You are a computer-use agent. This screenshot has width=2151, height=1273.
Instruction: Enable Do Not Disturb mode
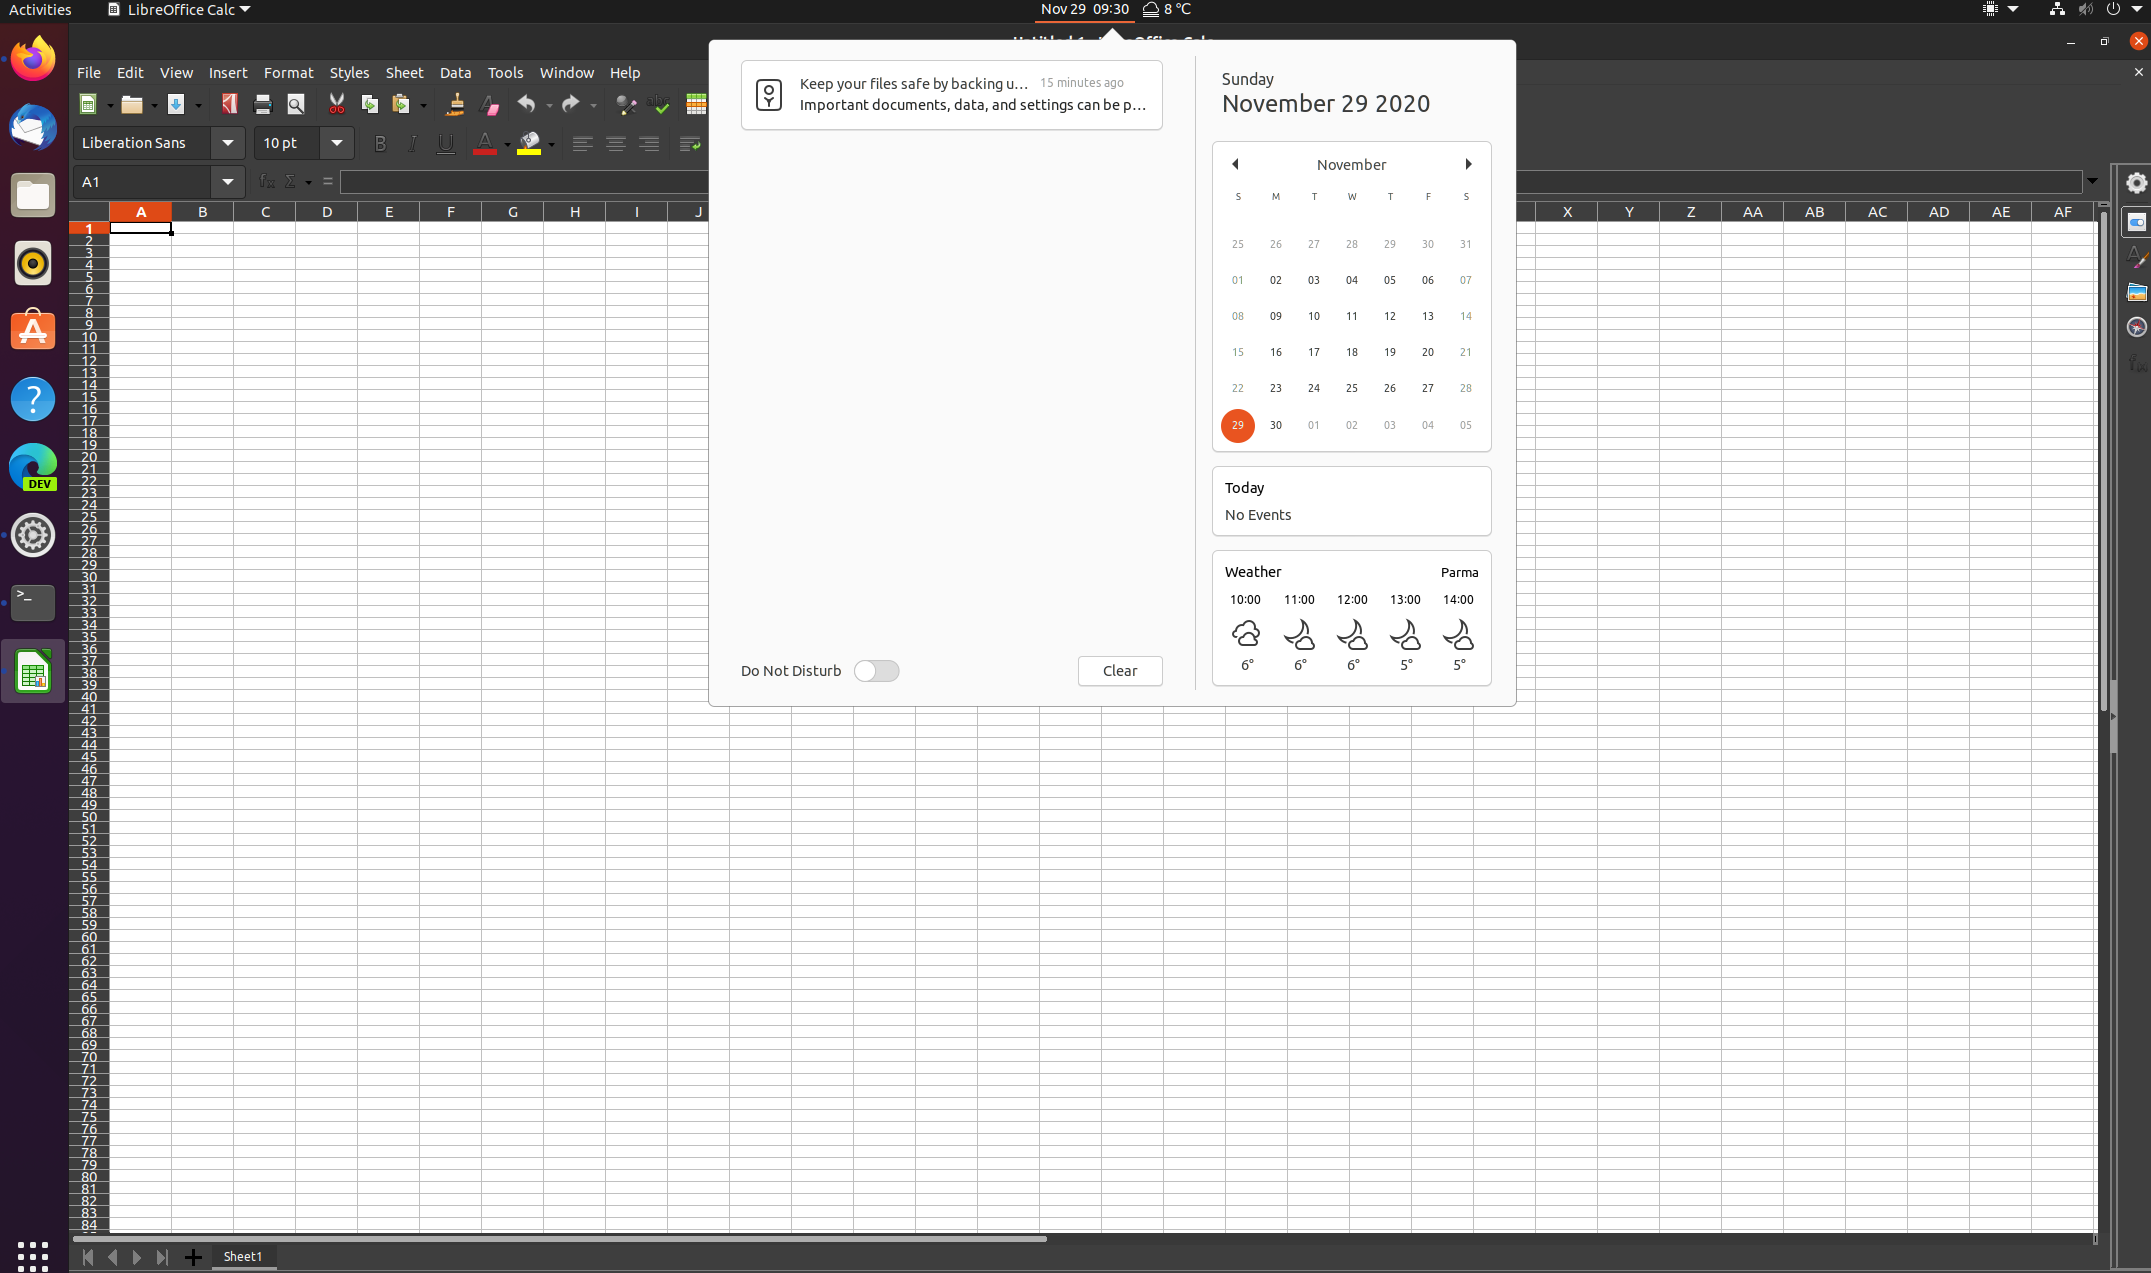[x=876, y=670]
